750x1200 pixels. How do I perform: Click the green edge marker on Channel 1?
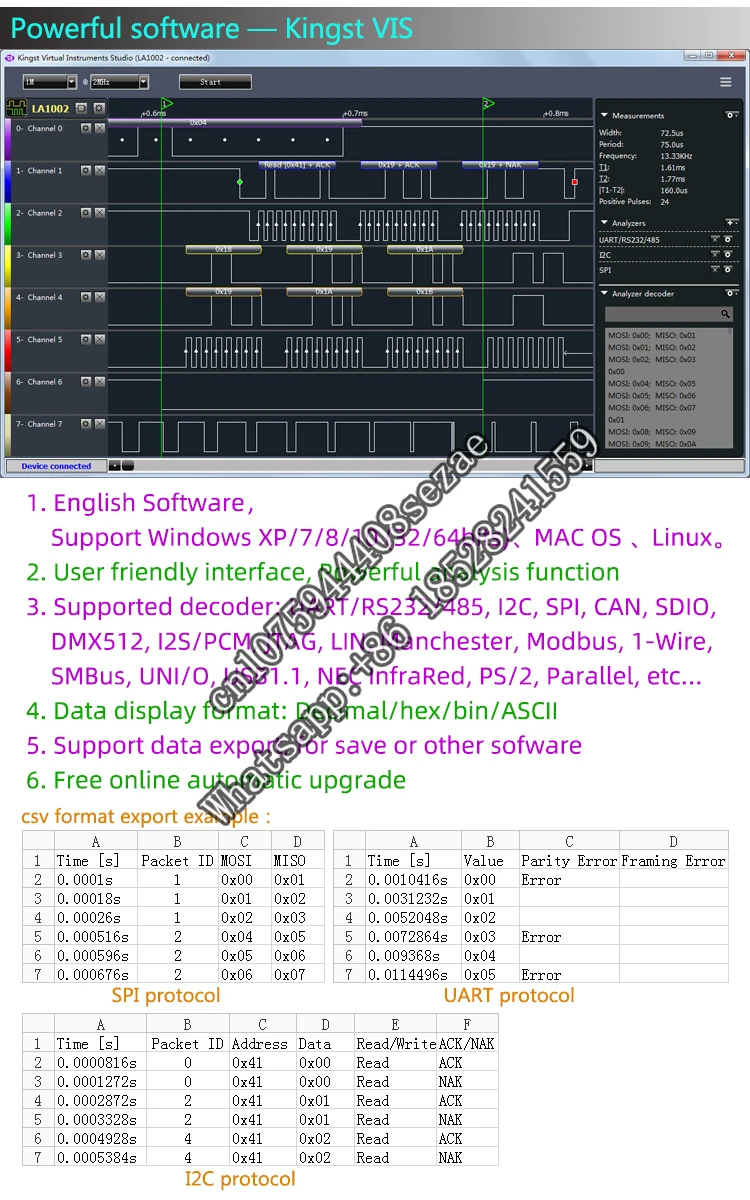click(x=240, y=182)
